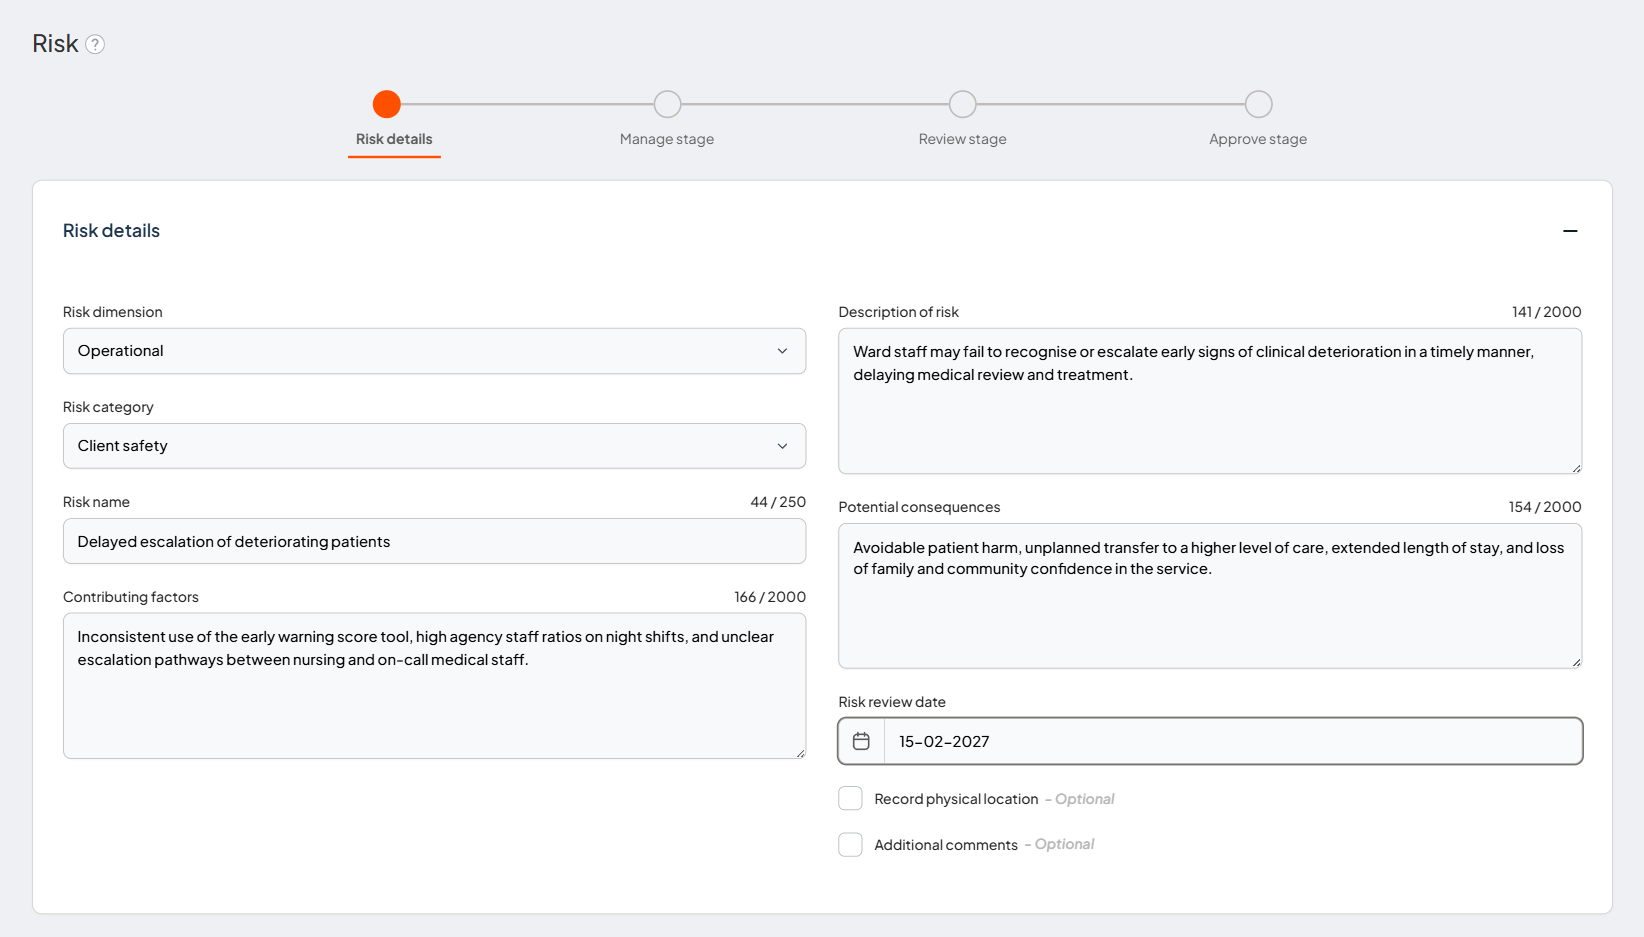This screenshot has width=1644, height=937.
Task: Collapse the Risk details section with minus icon
Action: [x=1570, y=231]
